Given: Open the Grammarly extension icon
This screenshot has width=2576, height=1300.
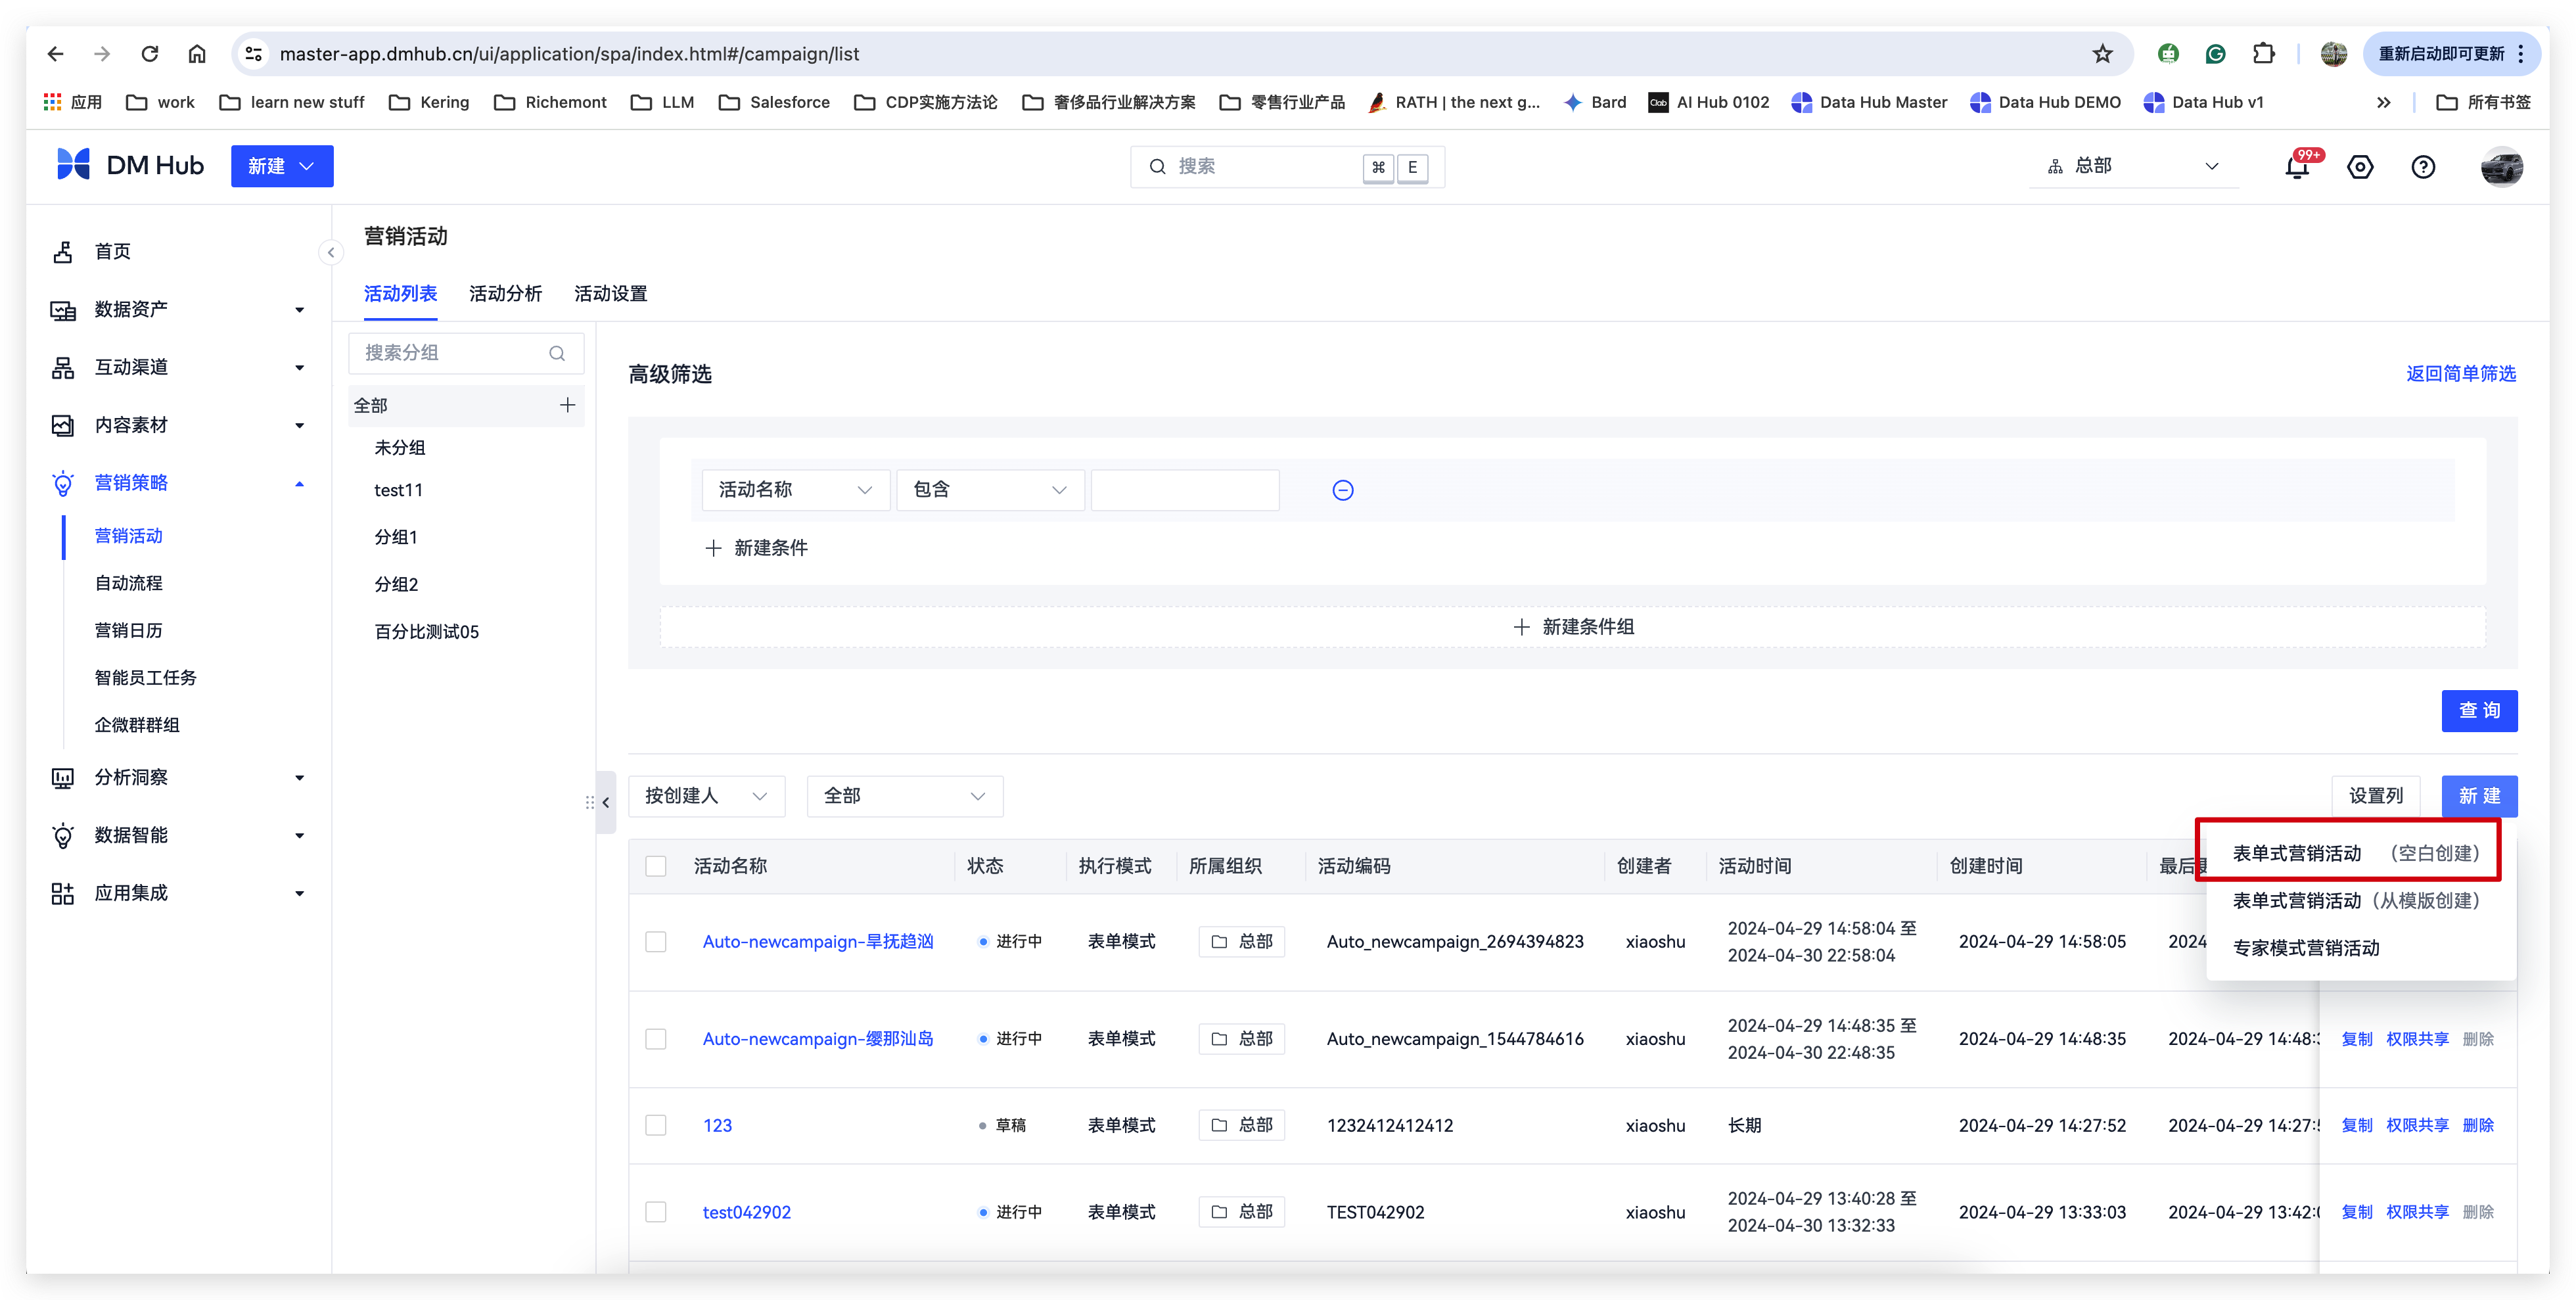Looking at the screenshot, I should point(2215,54).
